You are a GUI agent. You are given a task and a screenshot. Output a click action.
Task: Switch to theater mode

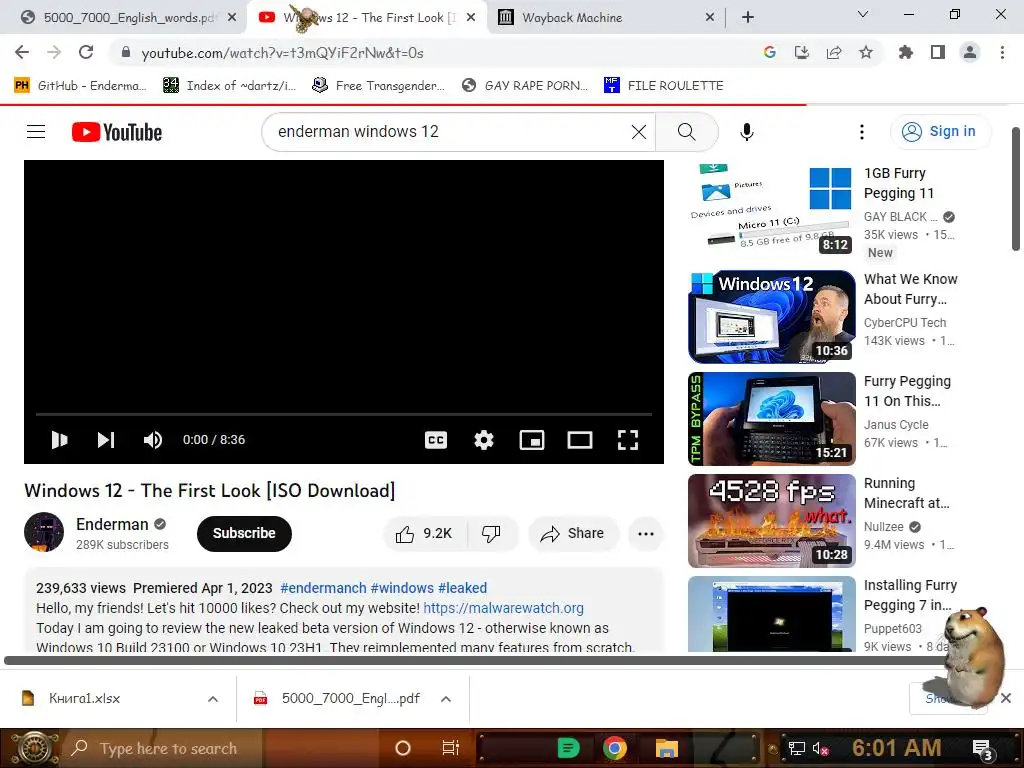coord(580,440)
